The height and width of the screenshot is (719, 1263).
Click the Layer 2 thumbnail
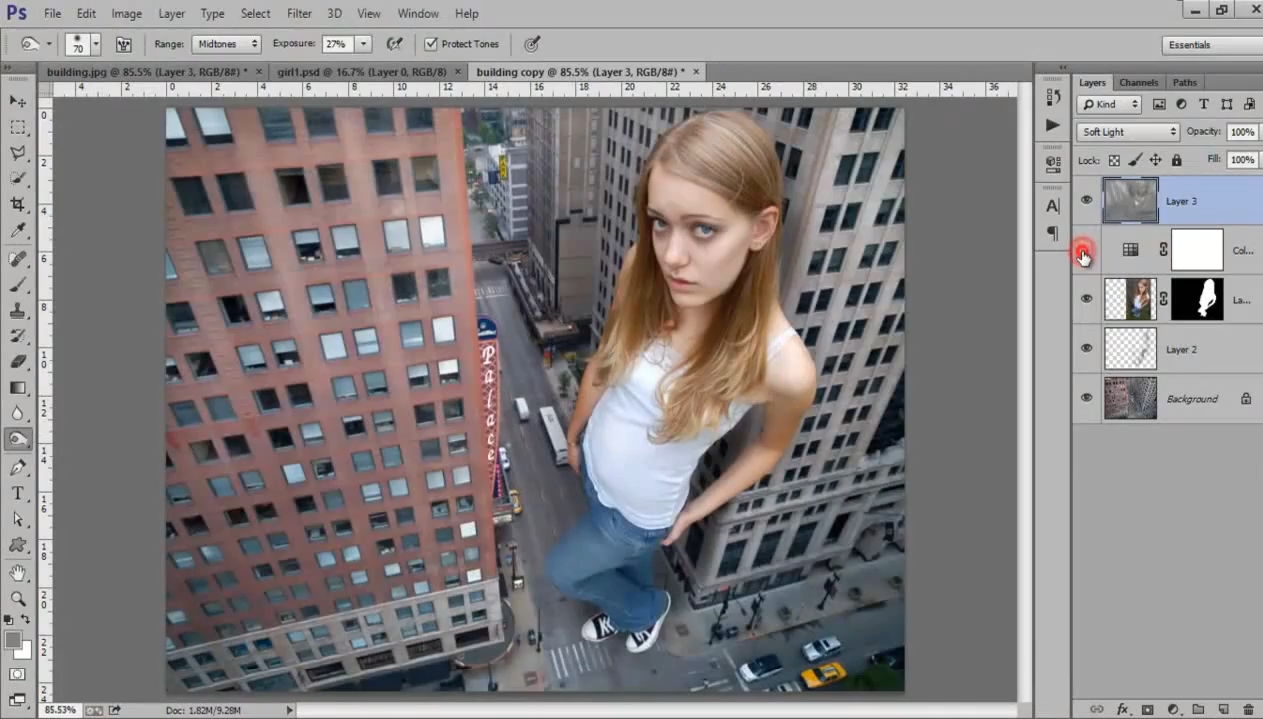(x=1130, y=349)
